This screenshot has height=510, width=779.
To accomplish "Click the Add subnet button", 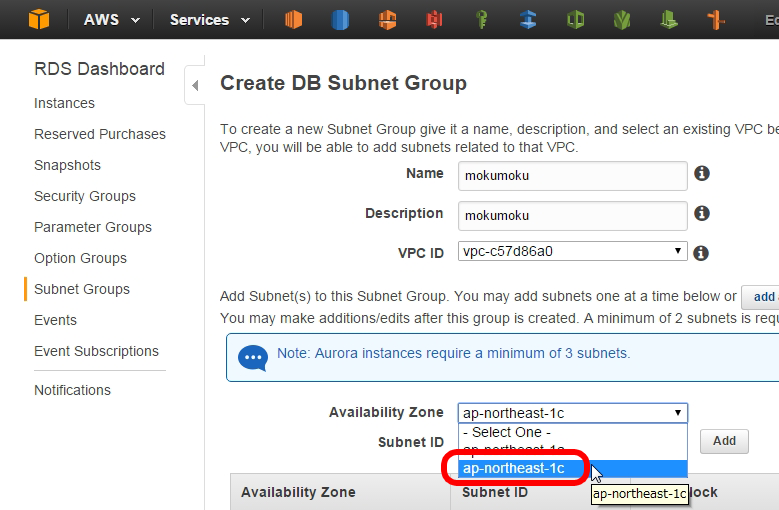I will tap(724, 441).
